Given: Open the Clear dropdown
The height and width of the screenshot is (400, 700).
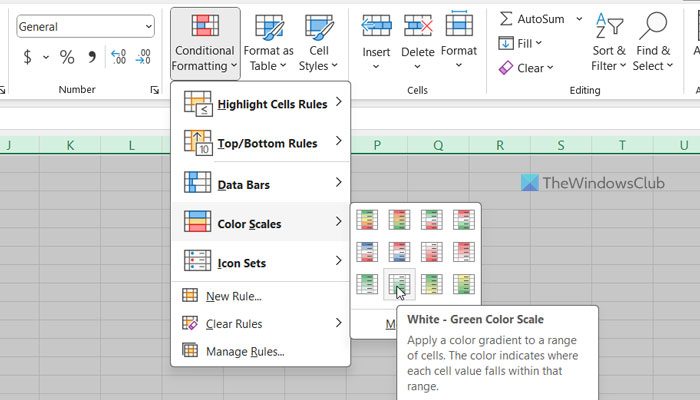Looking at the screenshot, I should click(x=551, y=68).
